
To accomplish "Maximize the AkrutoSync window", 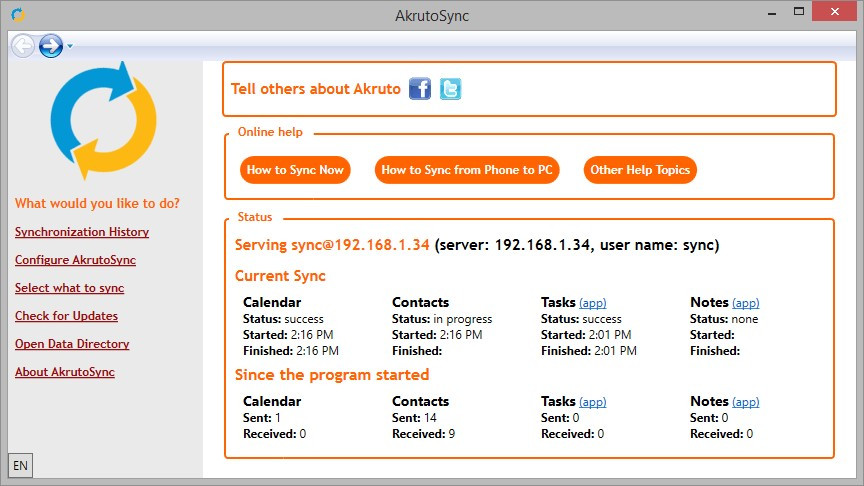I will pos(799,12).
